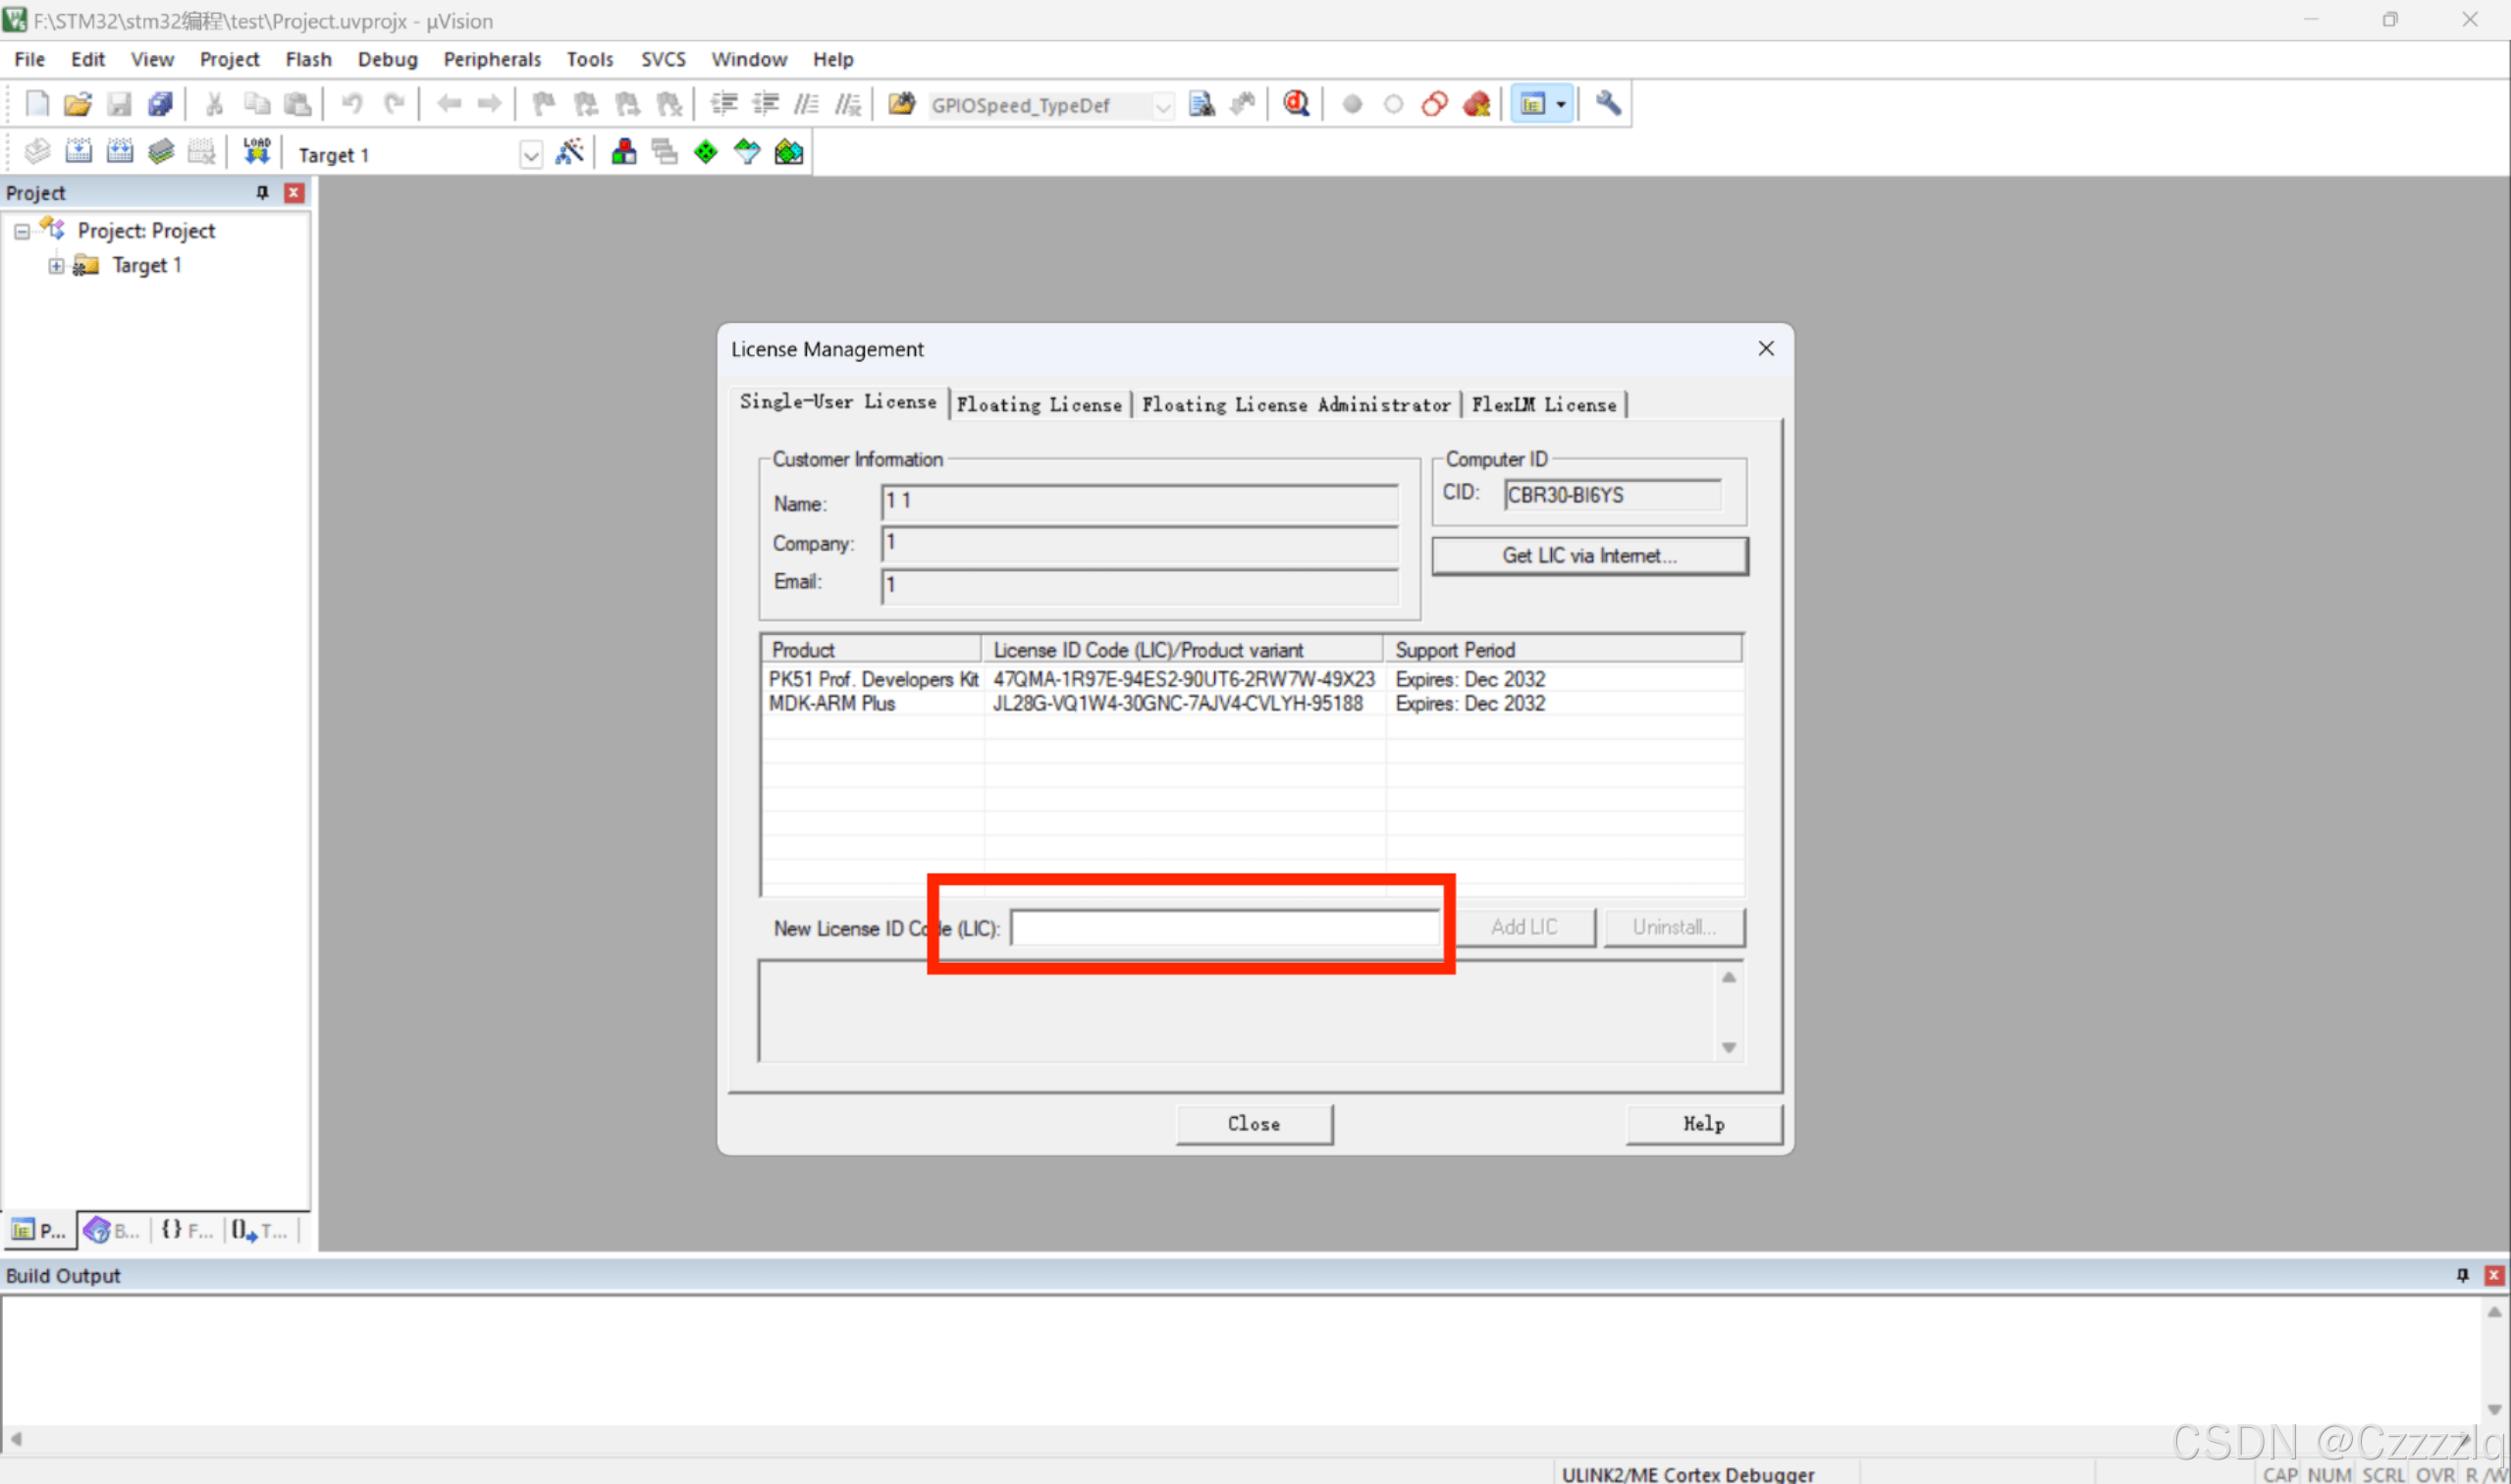This screenshot has height=1484, width=2511.
Task: Click the Close button in License Management
Action: coord(1253,1124)
